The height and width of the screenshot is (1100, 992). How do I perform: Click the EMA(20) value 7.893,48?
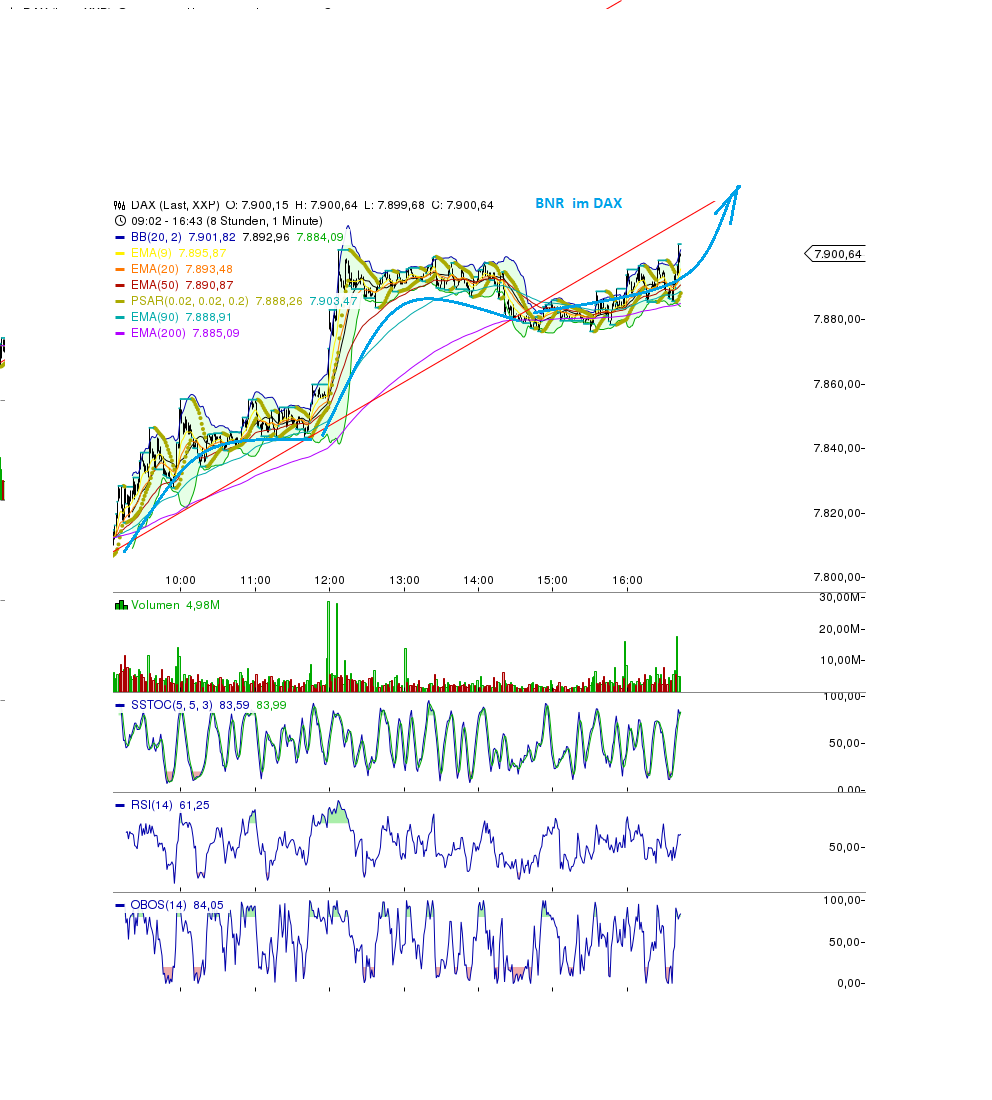pos(209,269)
